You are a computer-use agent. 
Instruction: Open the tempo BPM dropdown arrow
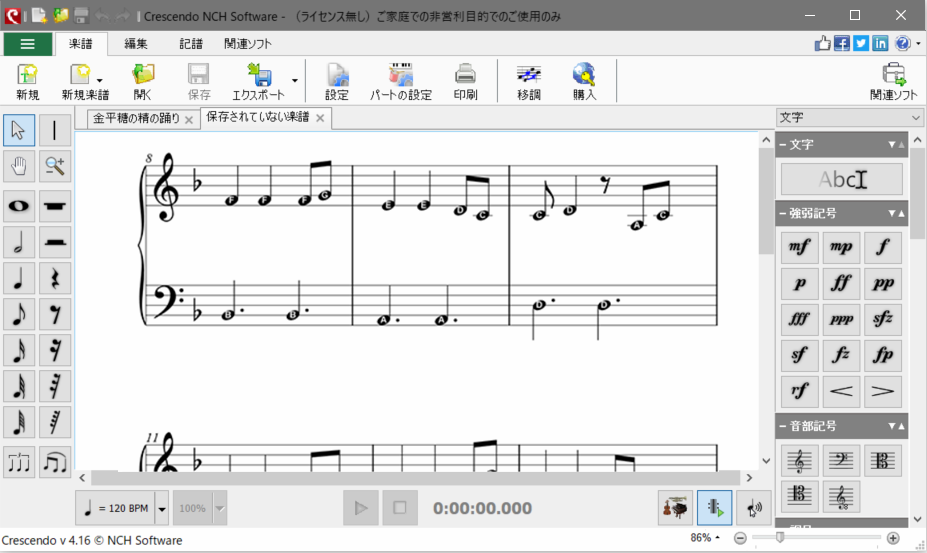pos(161,508)
